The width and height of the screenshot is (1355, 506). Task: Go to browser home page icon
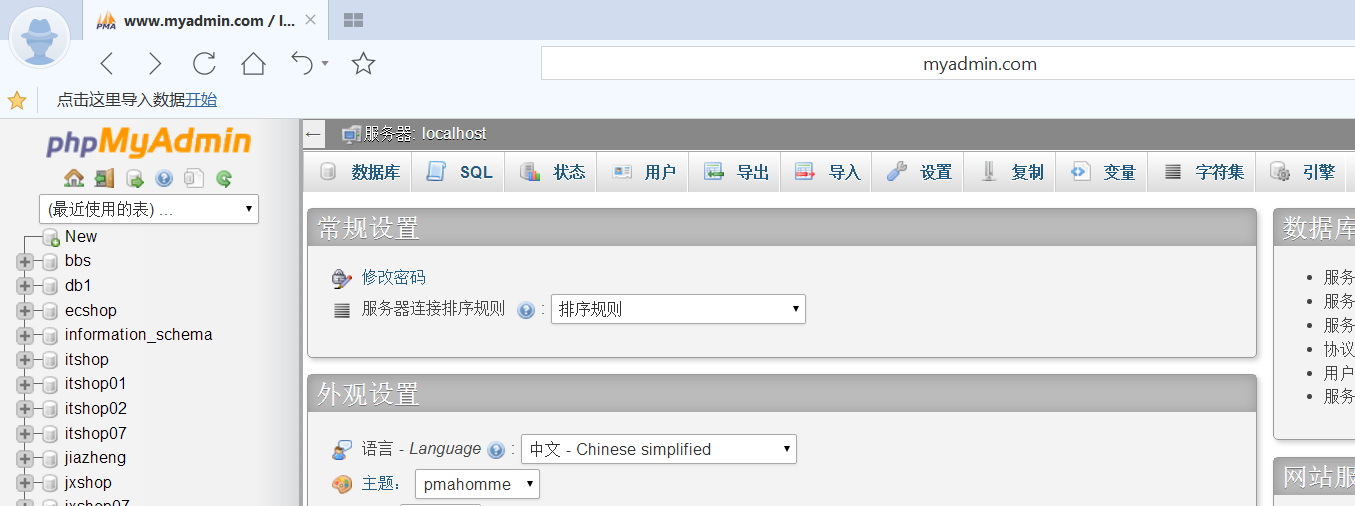(x=253, y=64)
